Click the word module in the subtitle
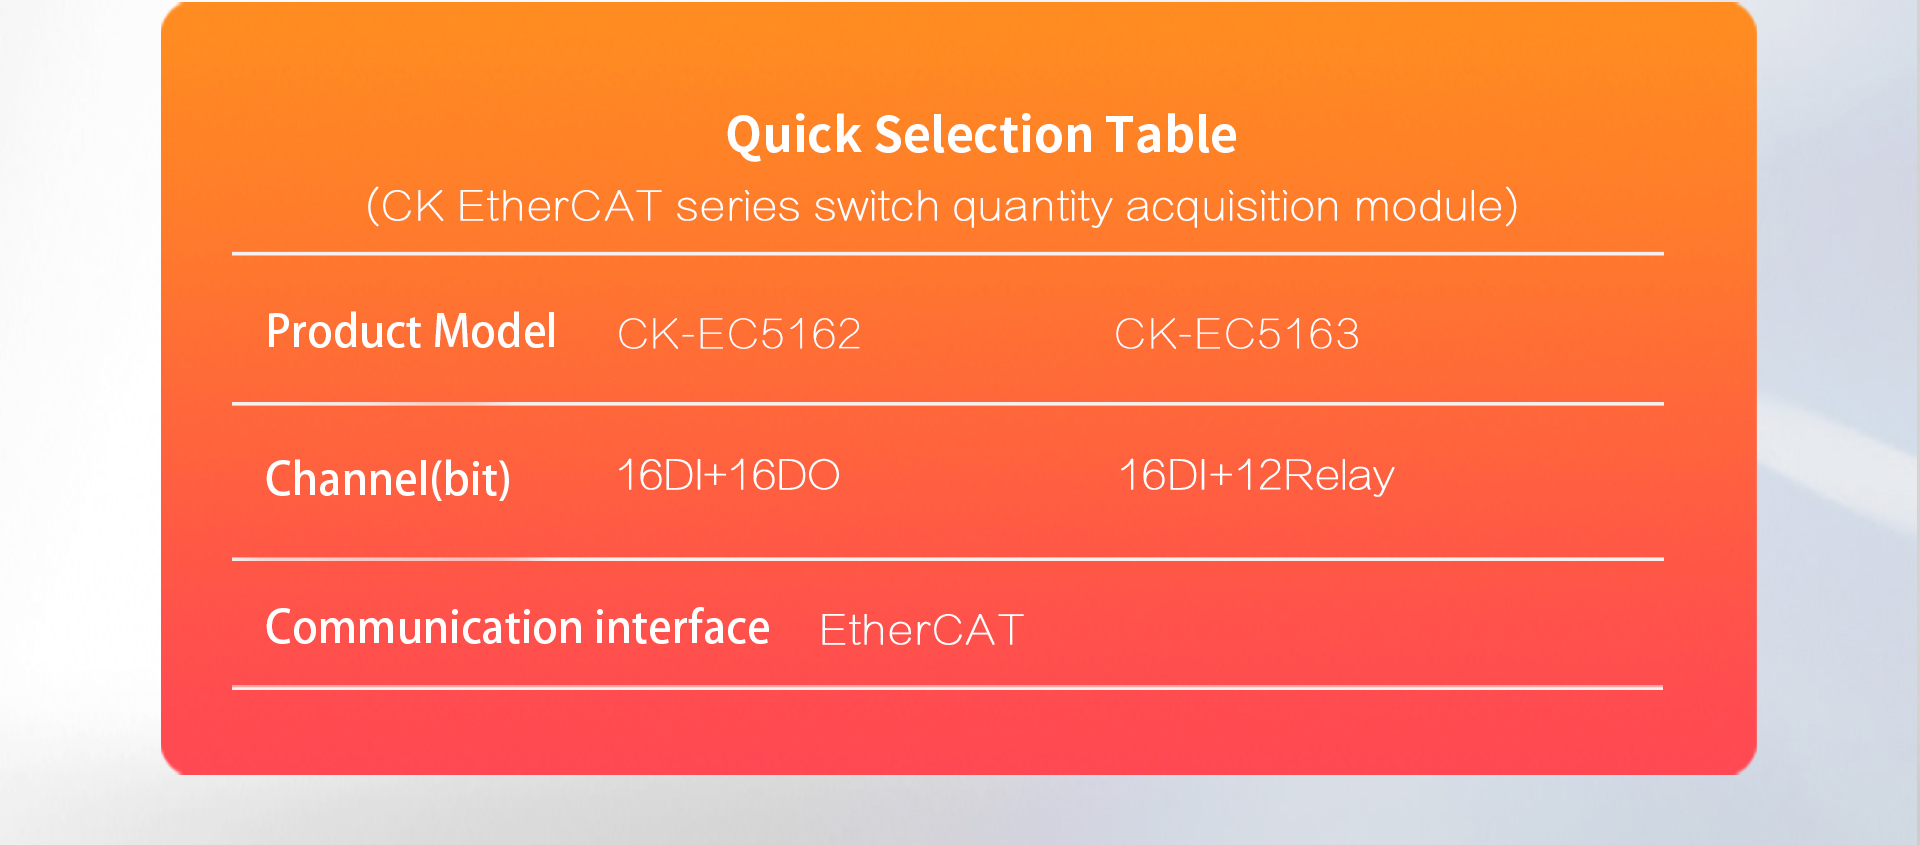The width and height of the screenshot is (1920, 845). [1429, 207]
